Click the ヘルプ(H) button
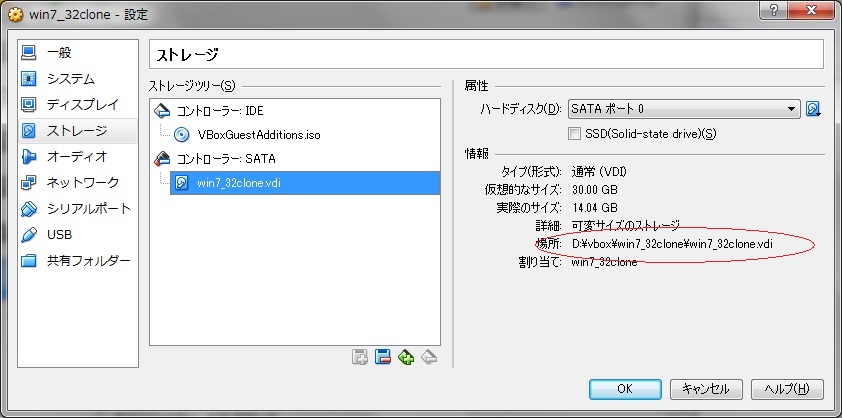Image resolution: width=842 pixels, height=418 pixels. coord(787,389)
